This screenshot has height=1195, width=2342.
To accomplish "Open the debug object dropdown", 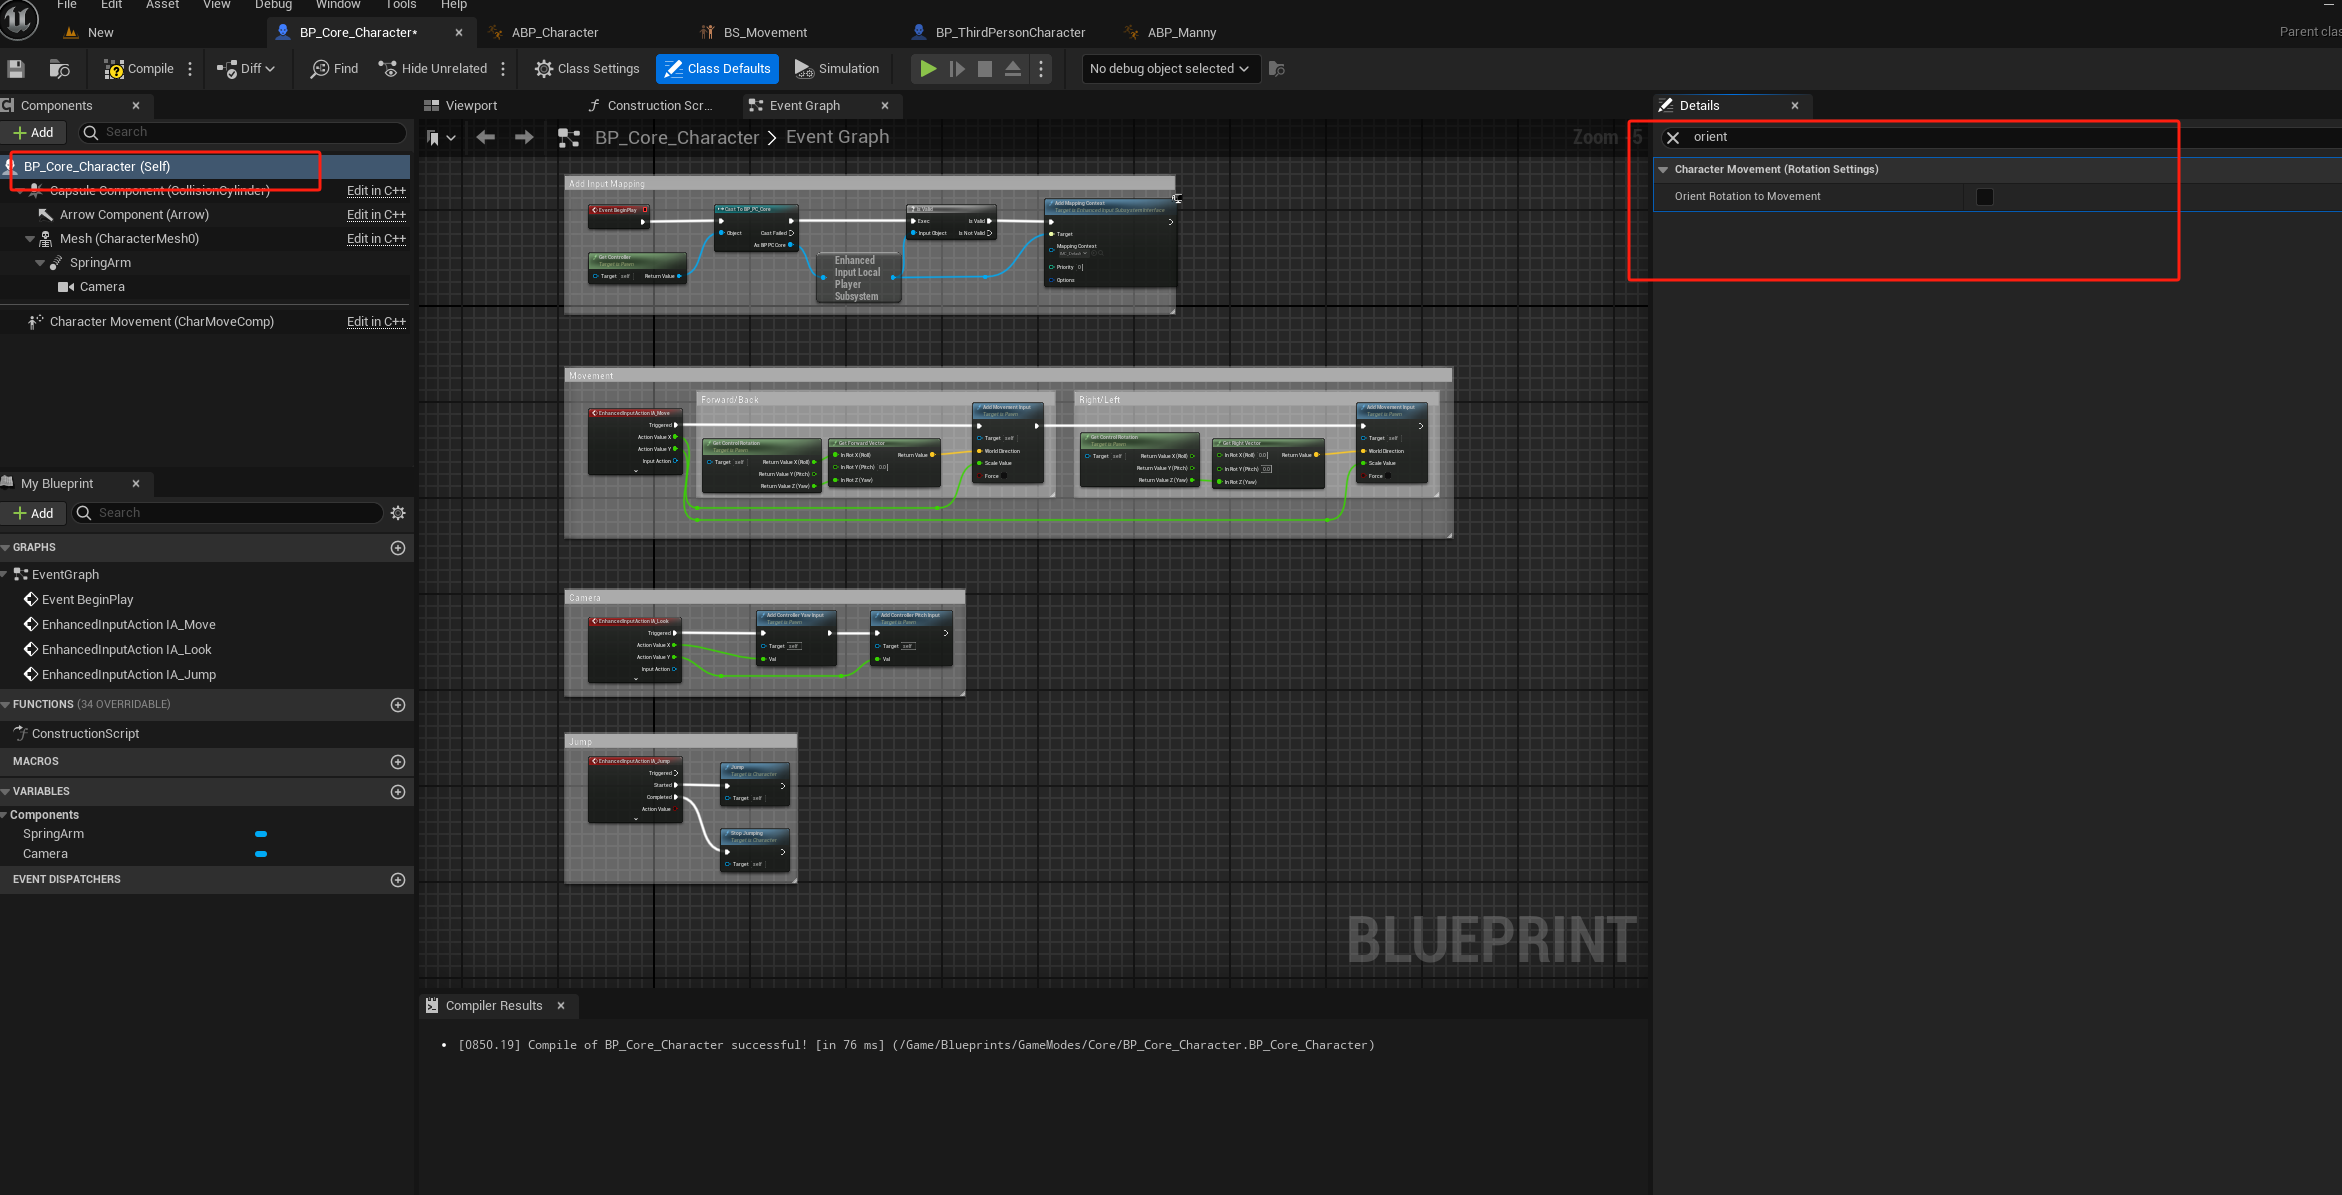I will (x=1170, y=69).
